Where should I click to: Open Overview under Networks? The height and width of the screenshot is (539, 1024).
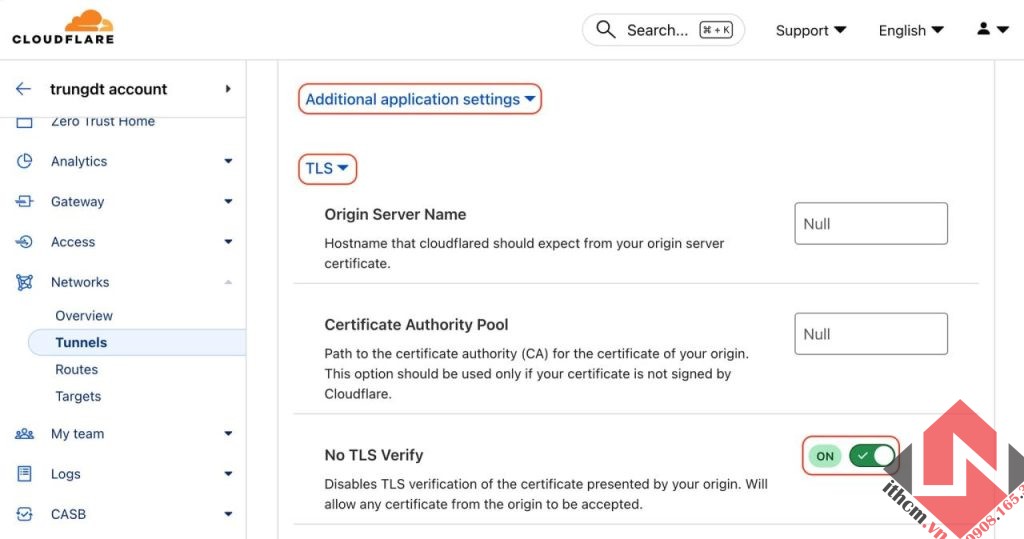point(84,316)
